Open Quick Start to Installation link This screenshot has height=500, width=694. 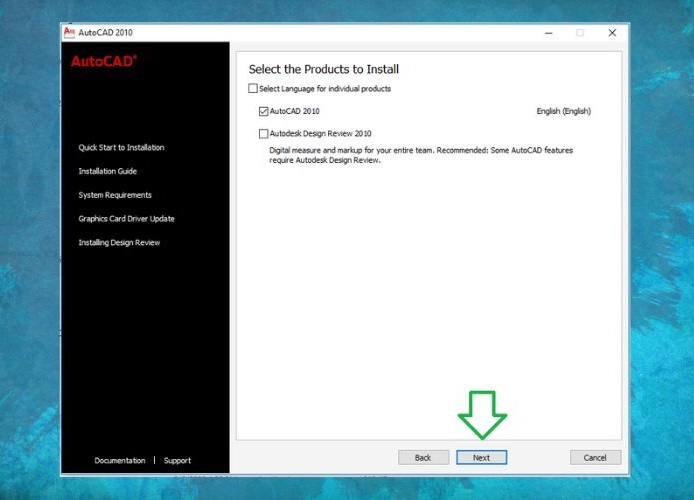click(x=121, y=147)
